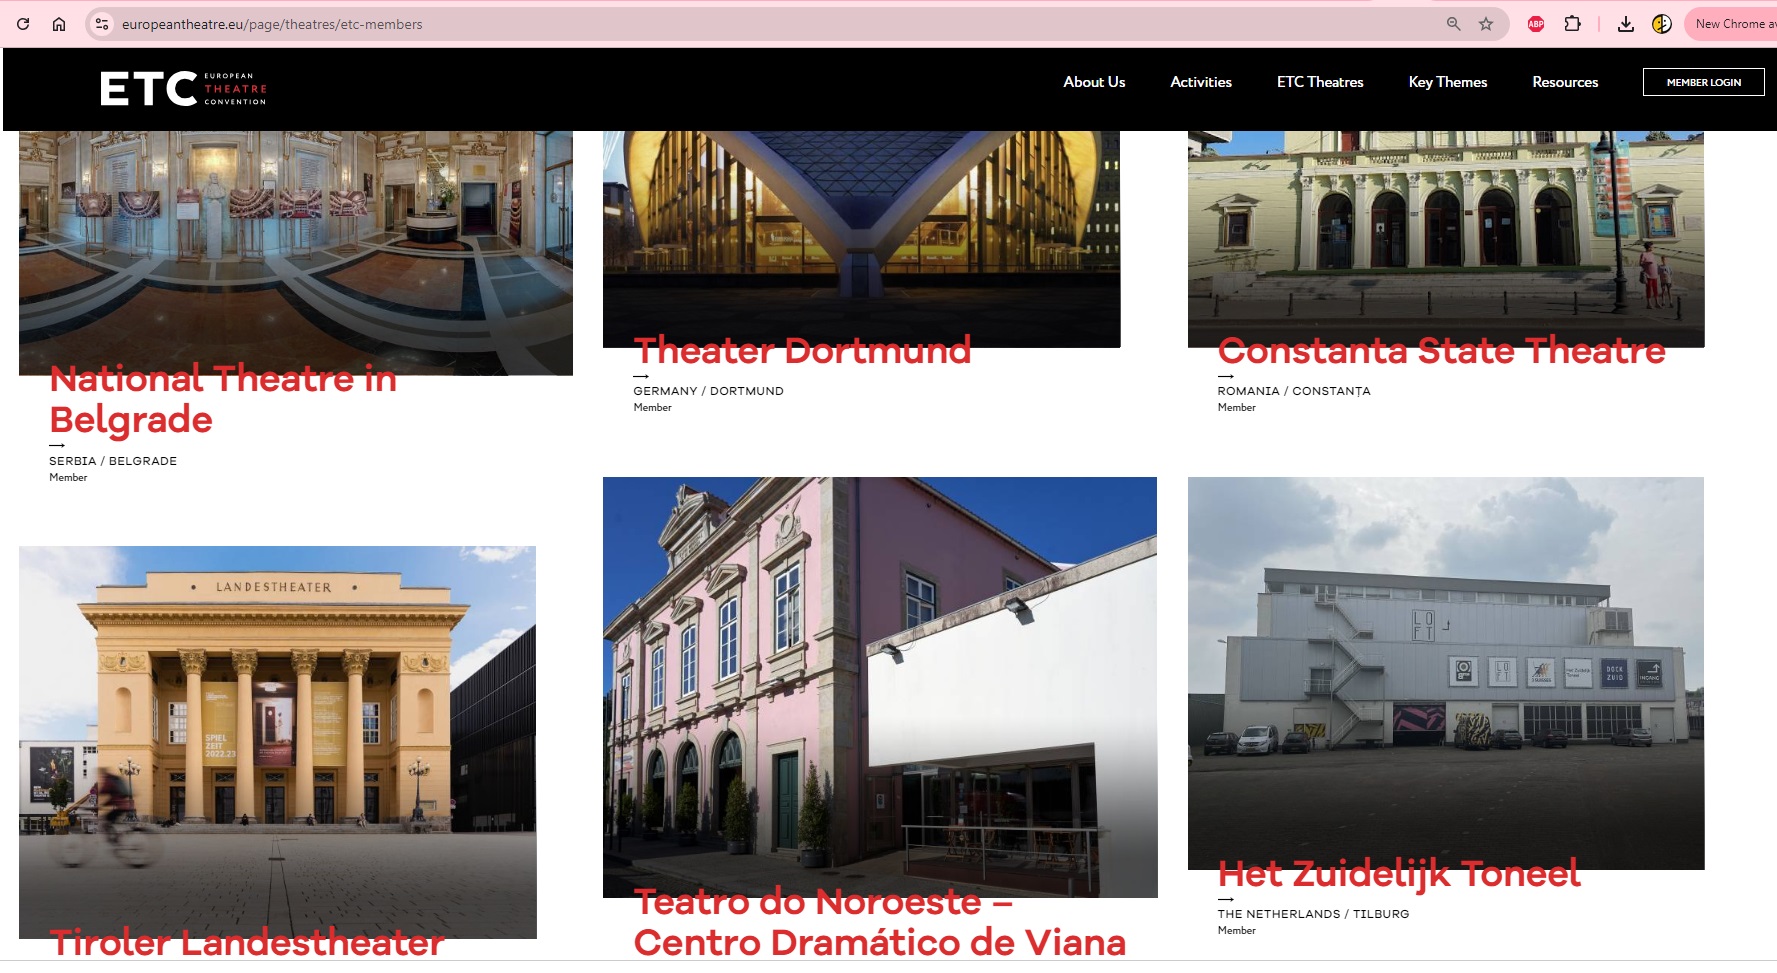1777x973 pixels.
Task: Open the Extensions puzzle piece icon
Action: 1572,24
